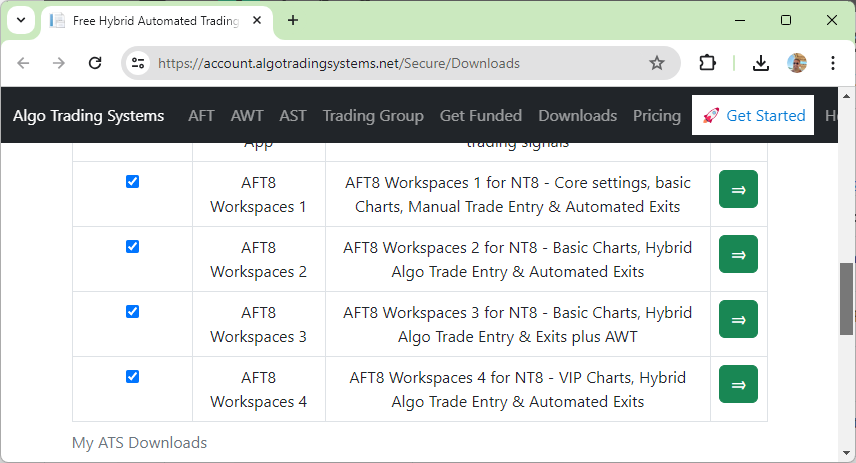Open the Chrome profile avatar

click(x=797, y=63)
